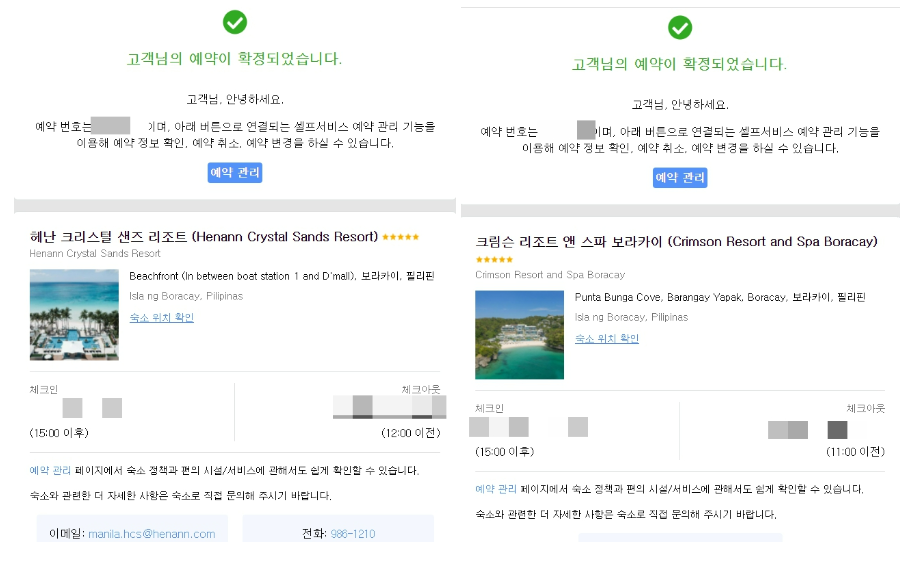904x567 pixels.
Task: Click gray subtitle Crimson Resort and Spa Boracay
Action: coord(550,275)
